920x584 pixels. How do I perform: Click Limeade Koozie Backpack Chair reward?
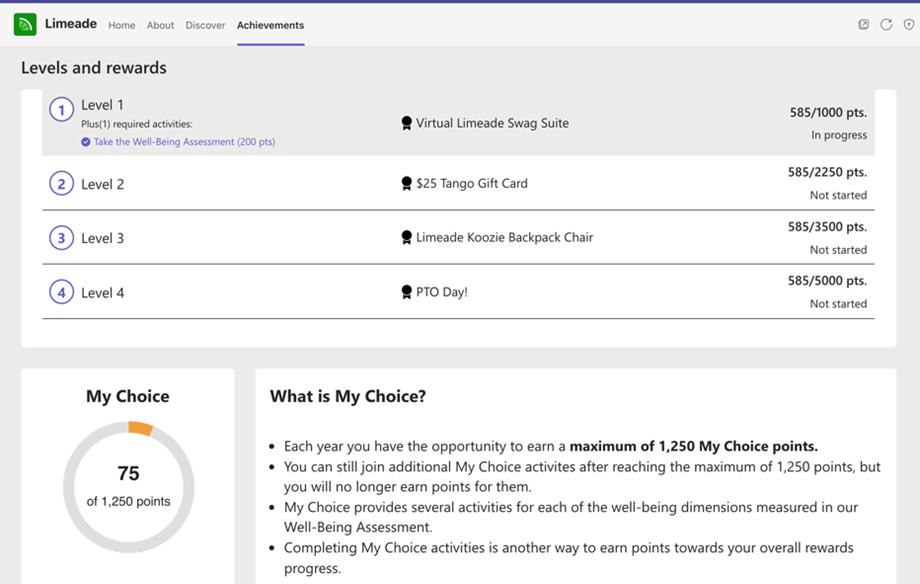(x=505, y=238)
